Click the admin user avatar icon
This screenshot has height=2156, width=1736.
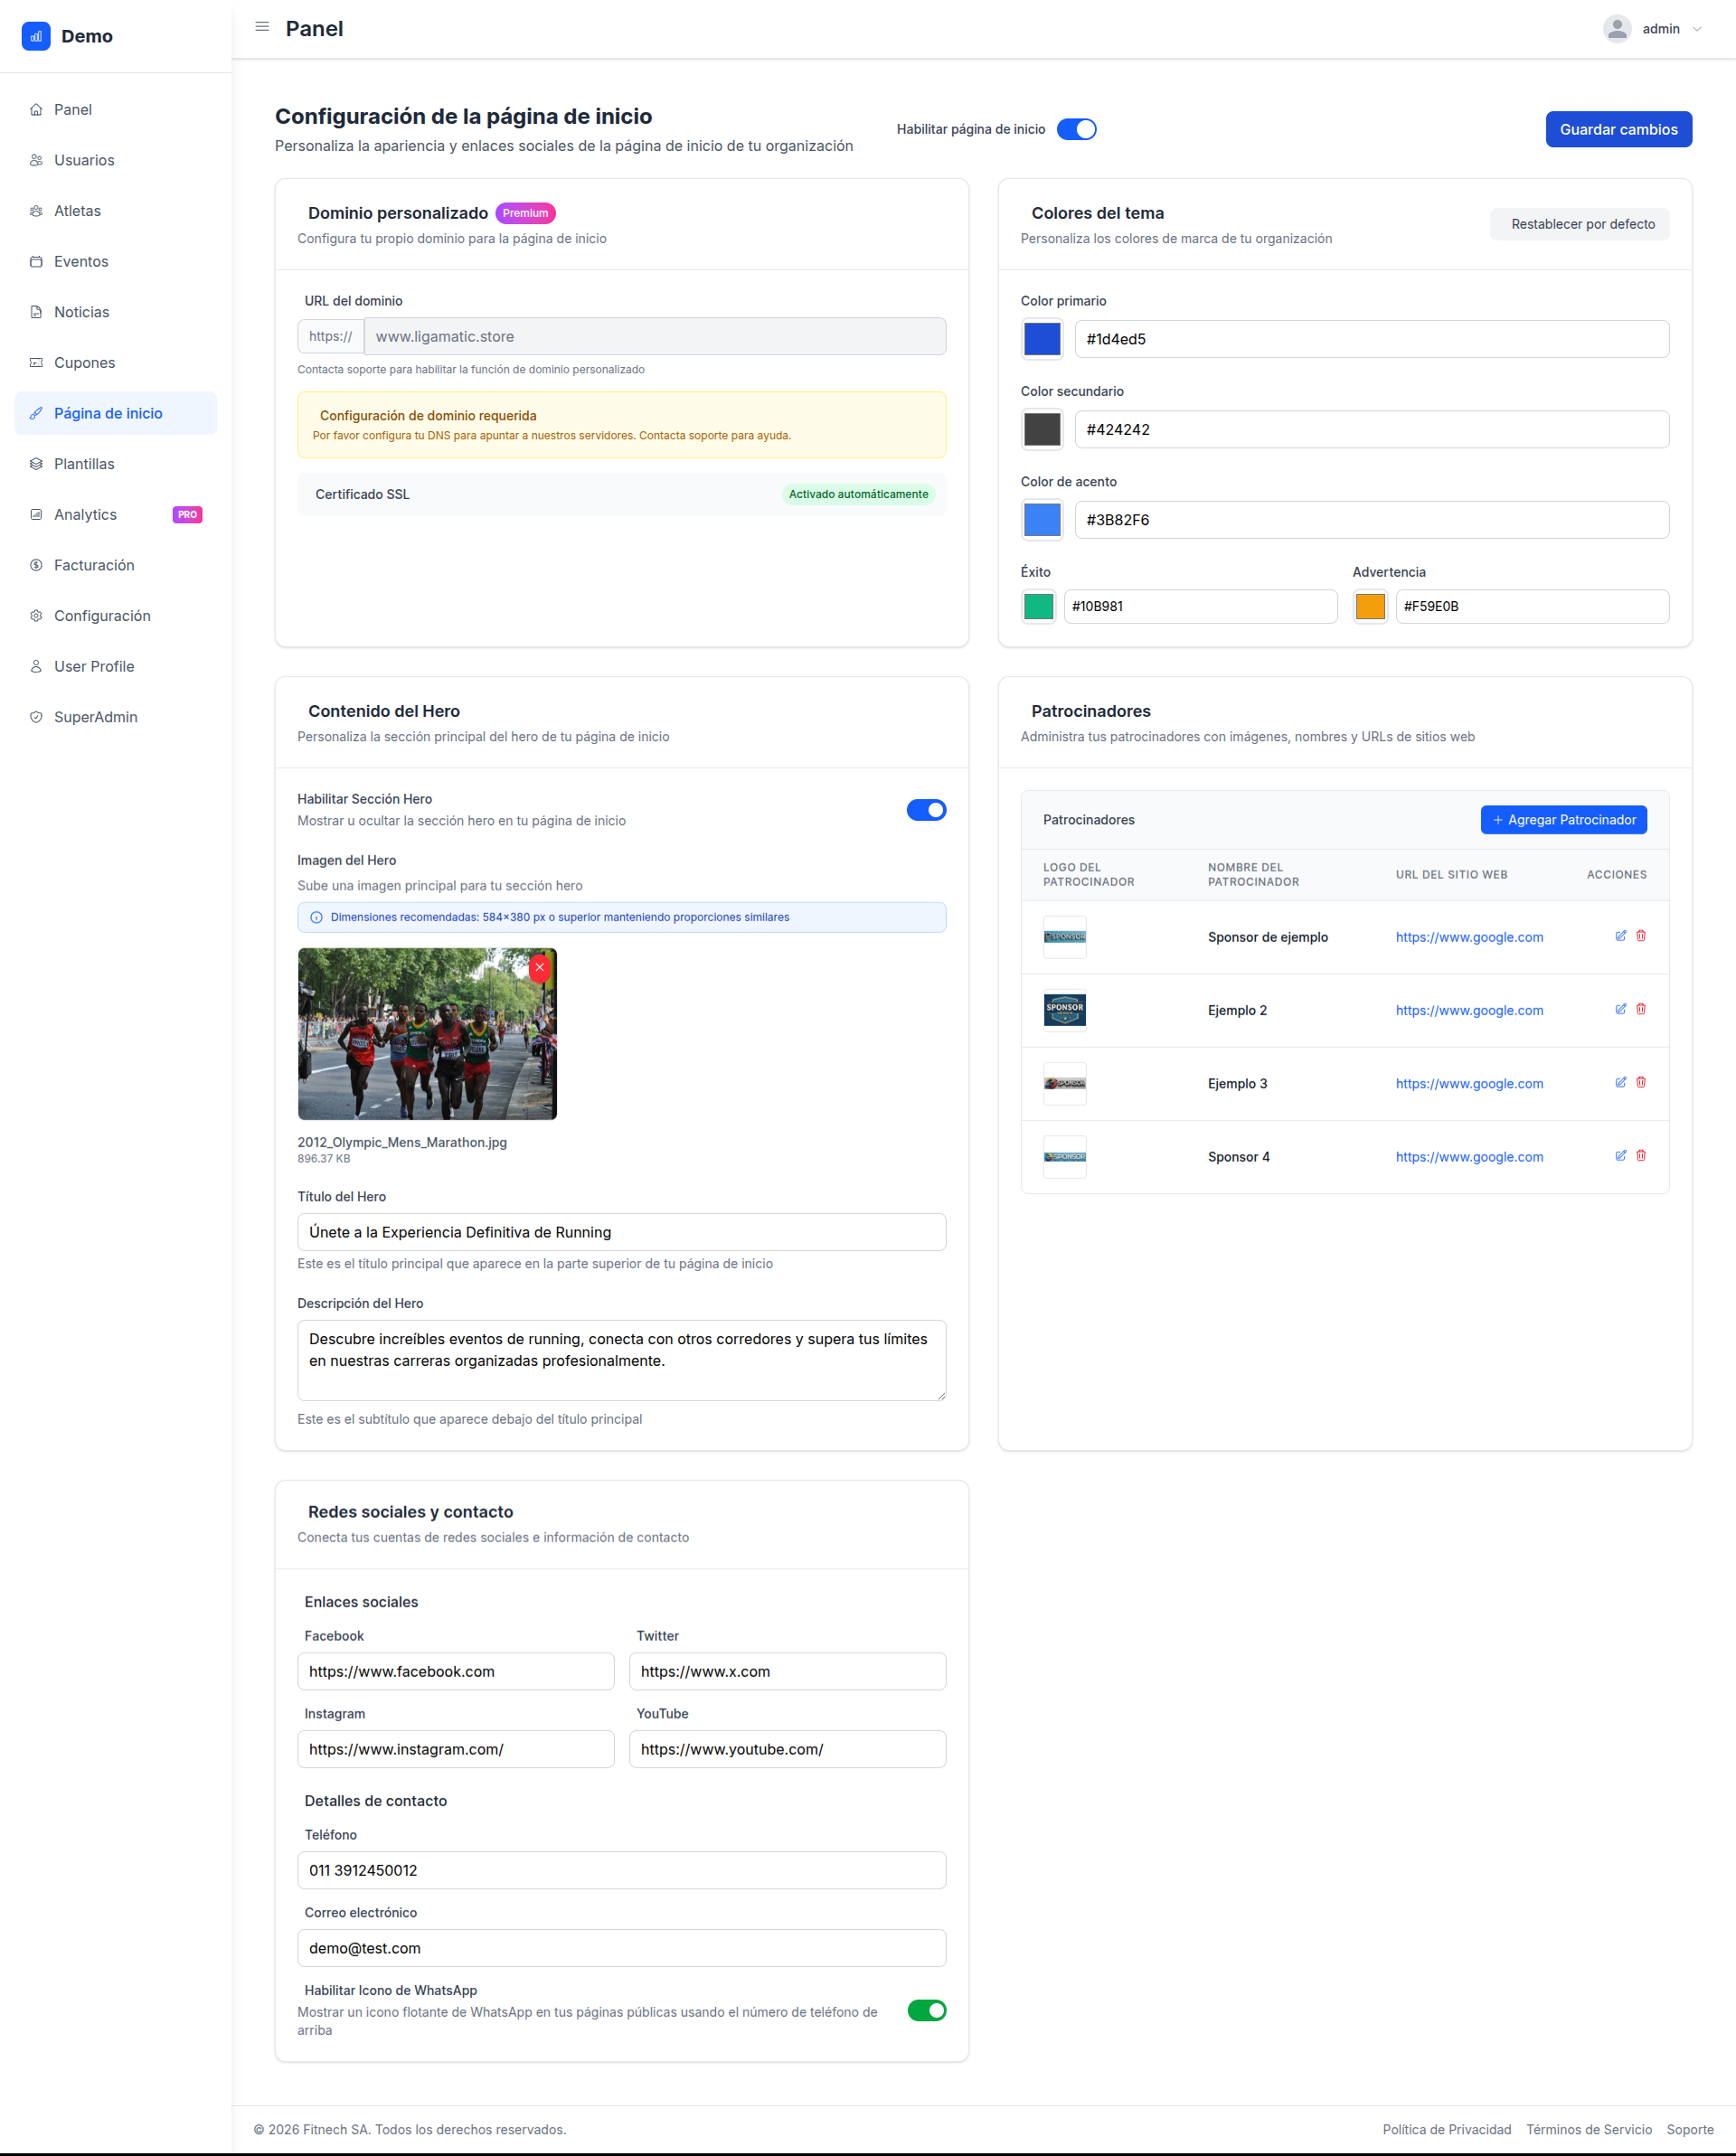[x=1616, y=29]
